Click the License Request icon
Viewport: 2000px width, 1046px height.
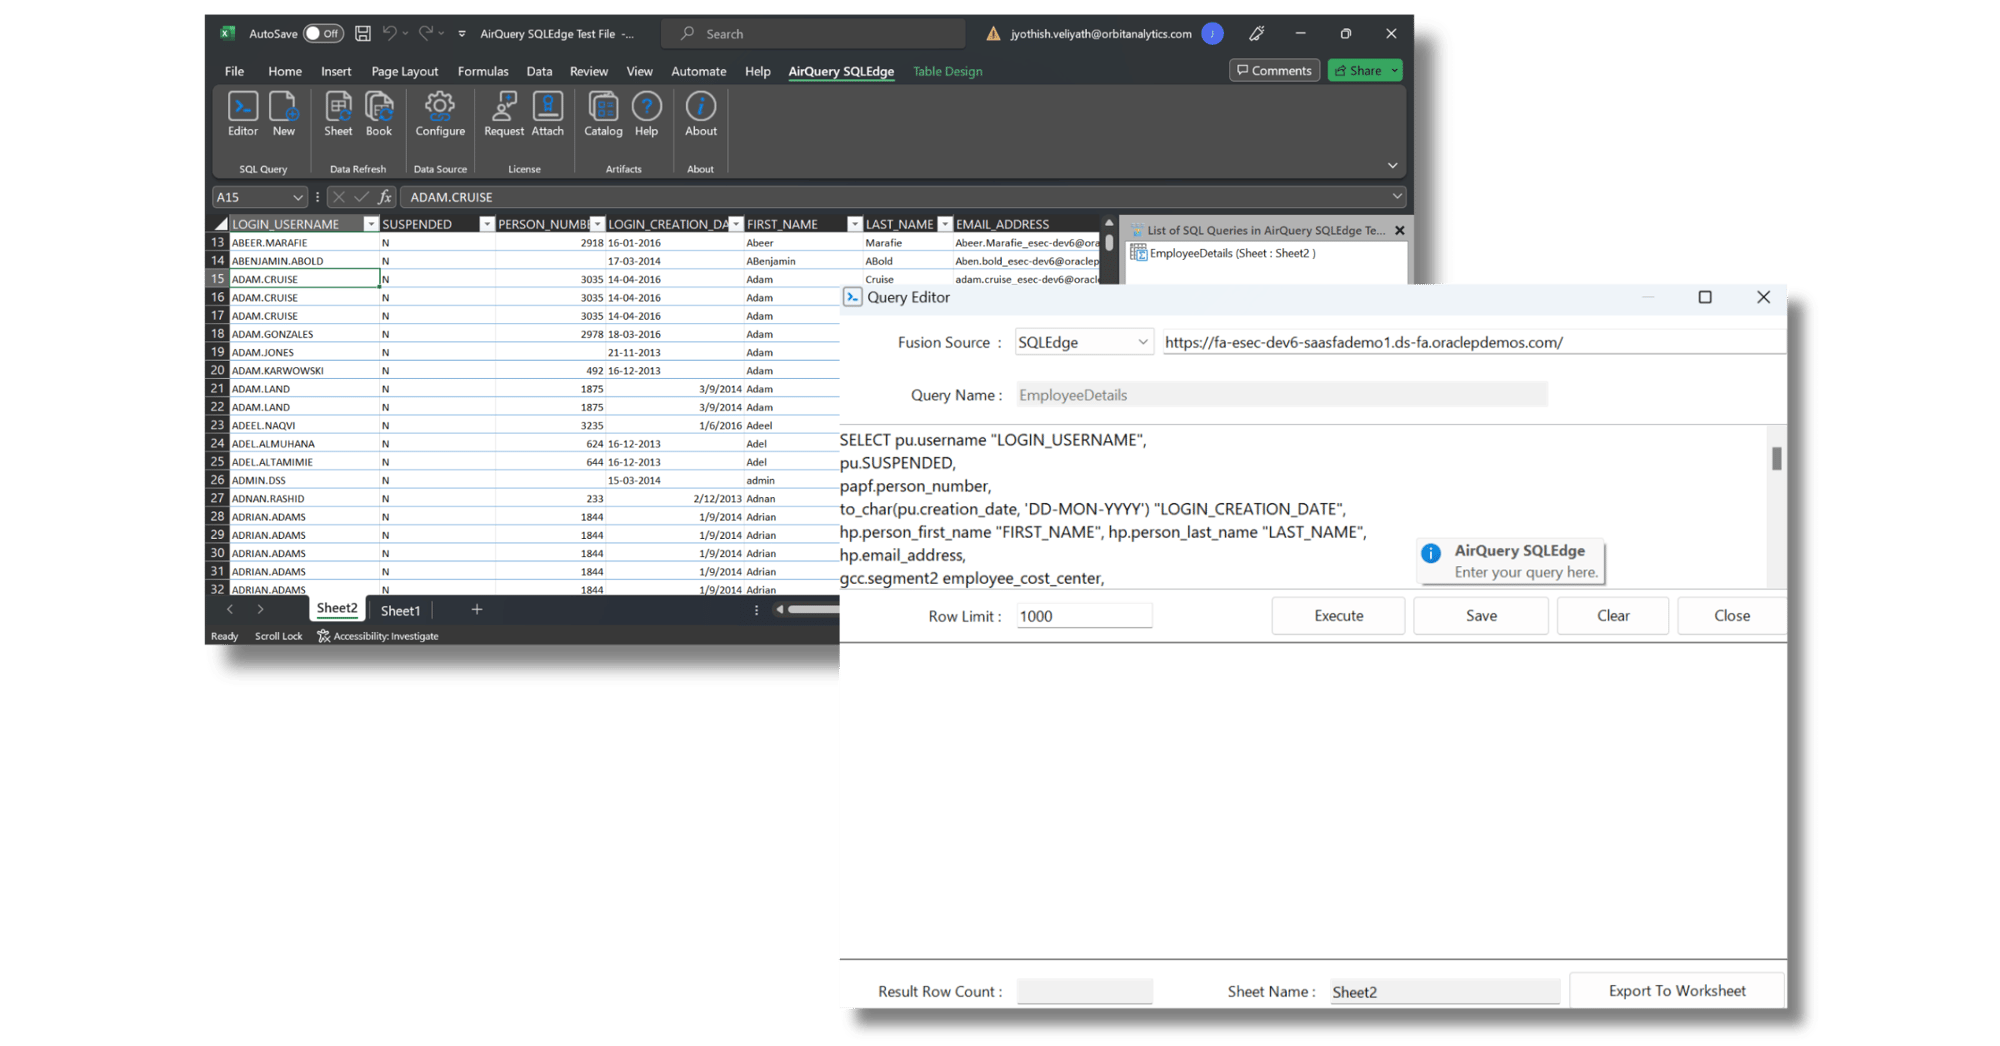click(503, 114)
